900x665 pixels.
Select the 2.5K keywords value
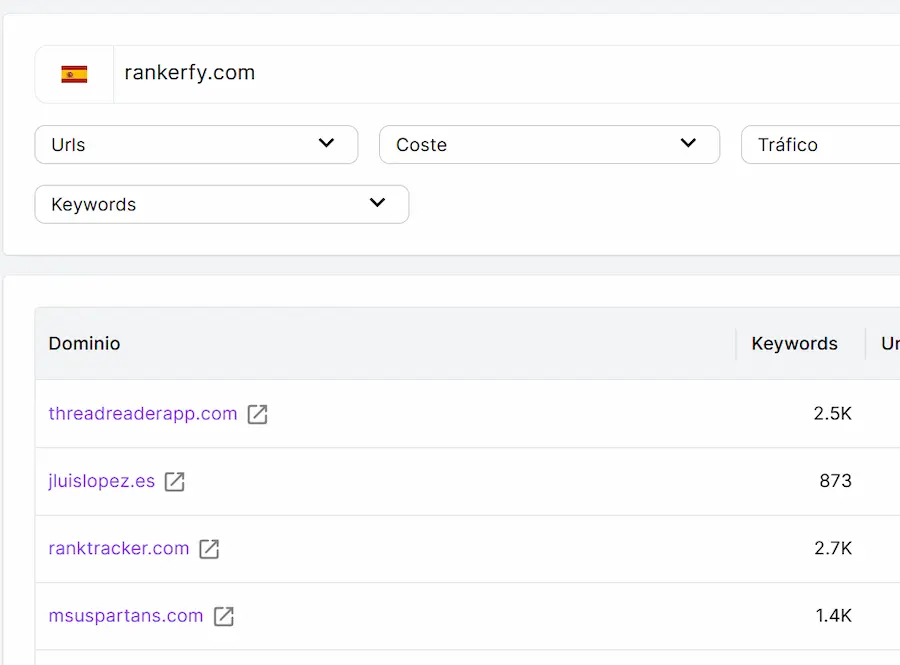coord(832,413)
